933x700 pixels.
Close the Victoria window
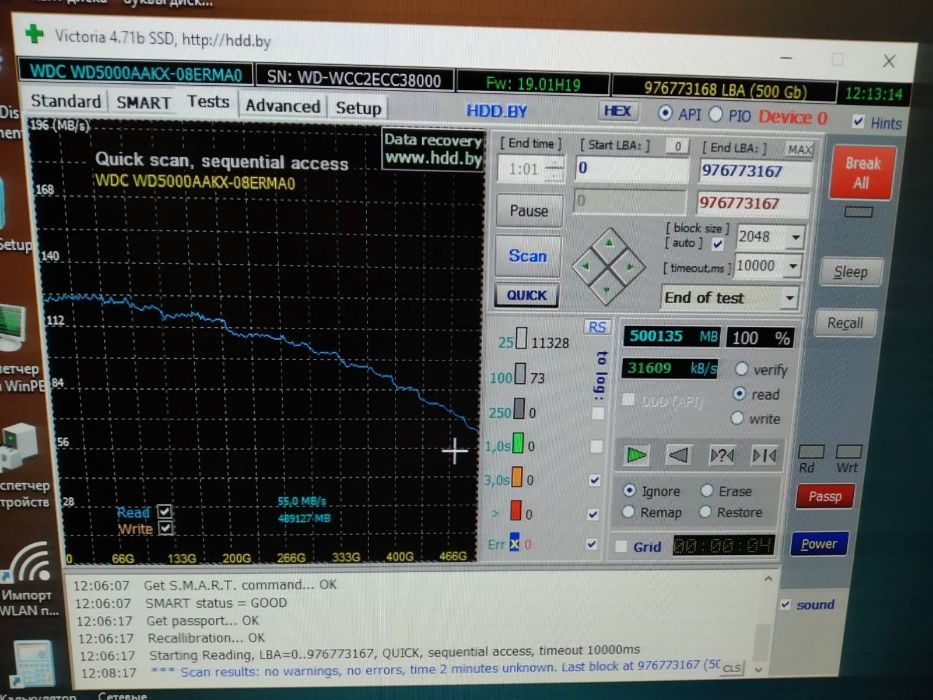point(889,61)
